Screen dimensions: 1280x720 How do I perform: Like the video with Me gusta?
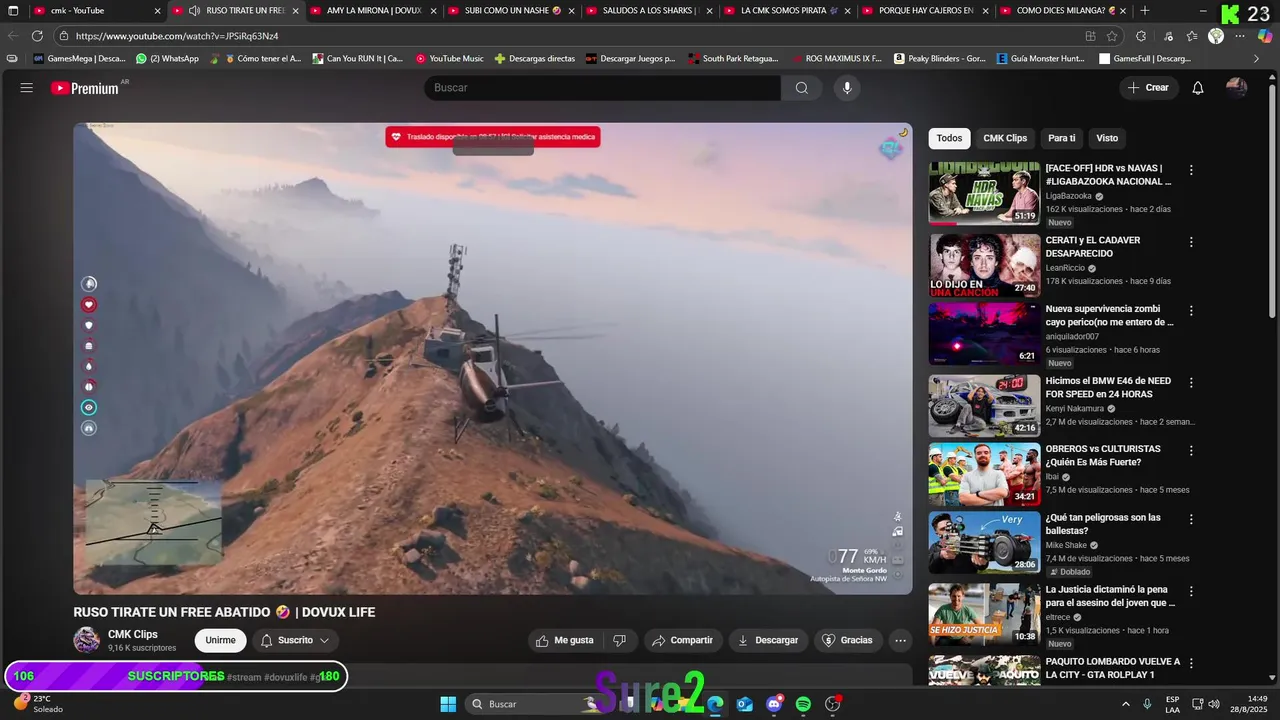click(x=565, y=640)
